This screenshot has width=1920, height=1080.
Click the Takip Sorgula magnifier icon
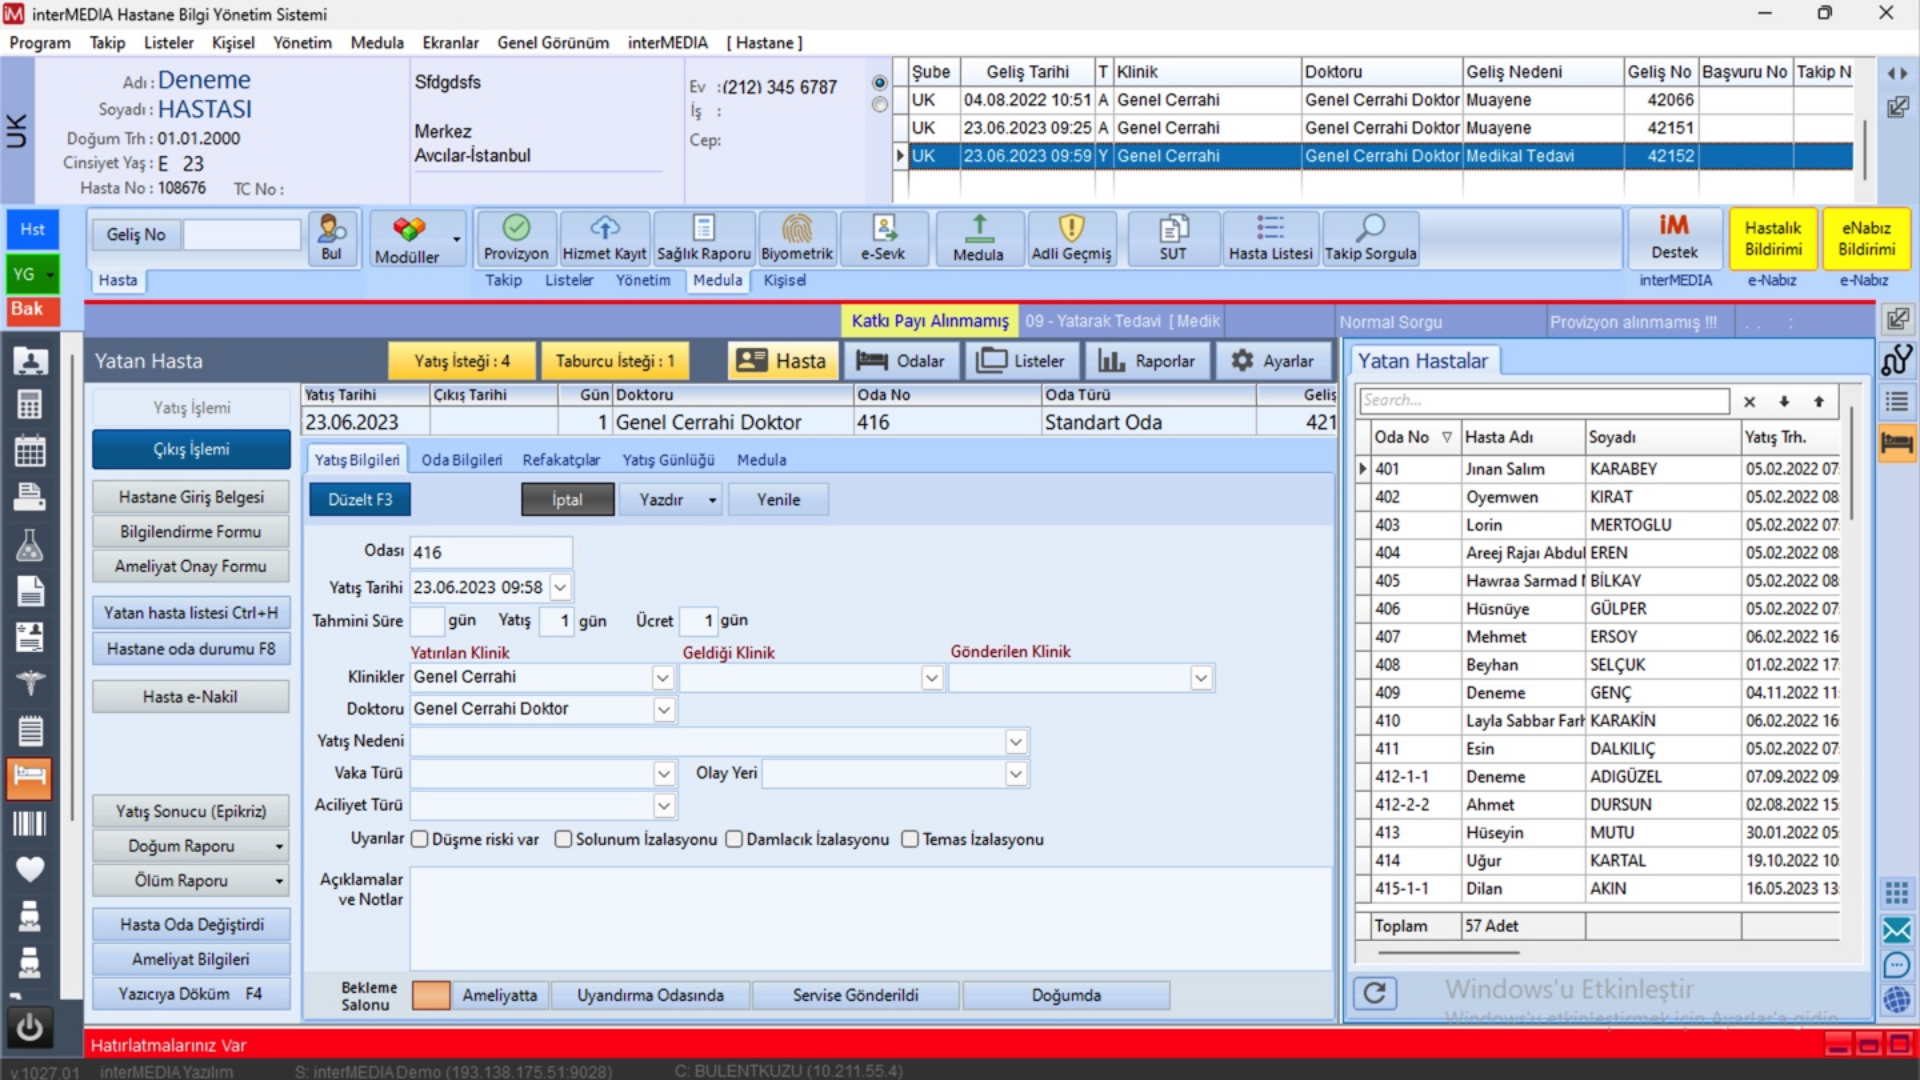(1370, 229)
